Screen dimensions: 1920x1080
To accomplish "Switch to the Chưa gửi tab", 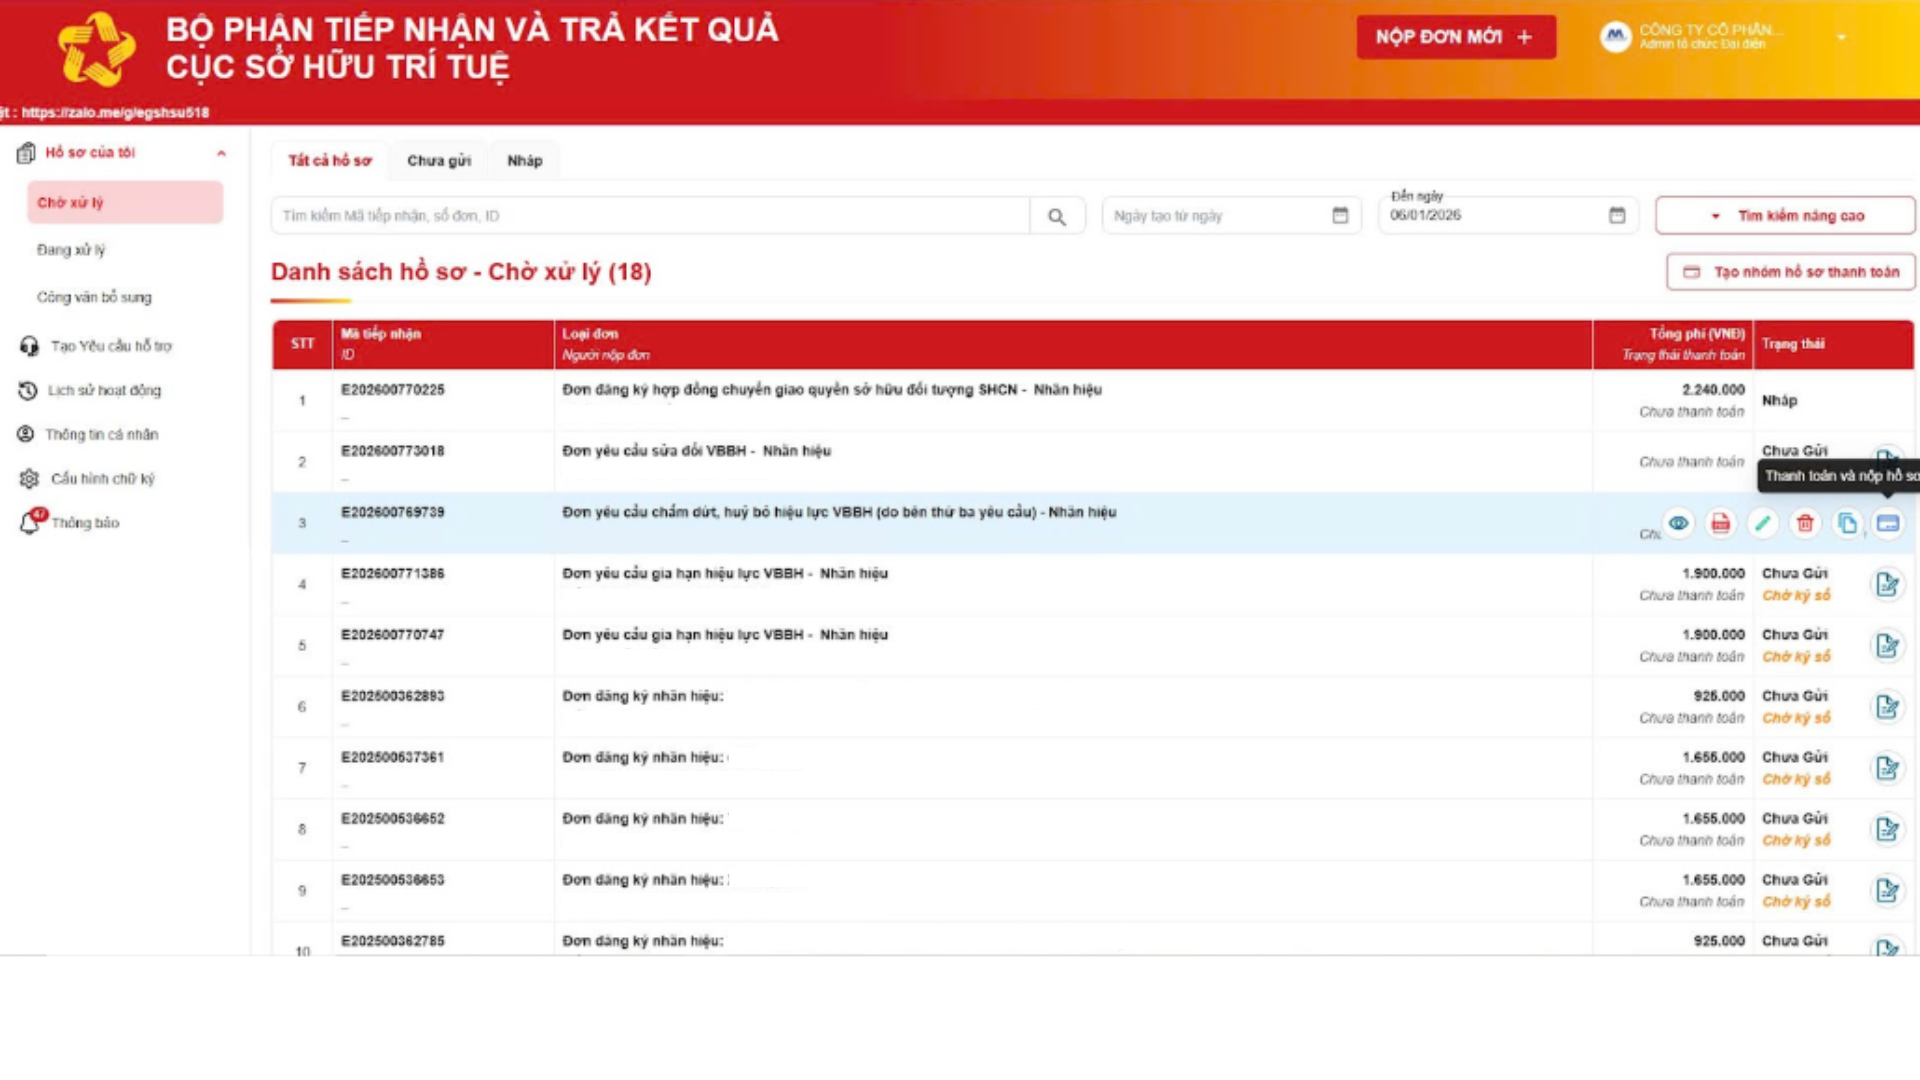I will 438,160.
